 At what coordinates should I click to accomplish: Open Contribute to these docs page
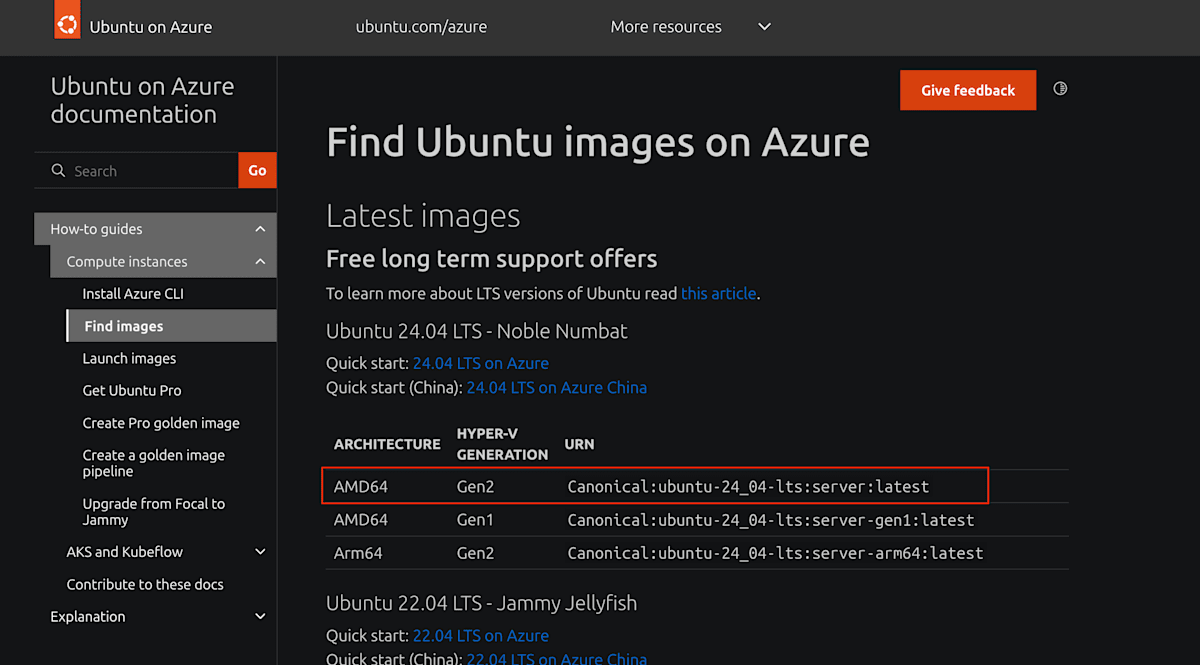(145, 584)
